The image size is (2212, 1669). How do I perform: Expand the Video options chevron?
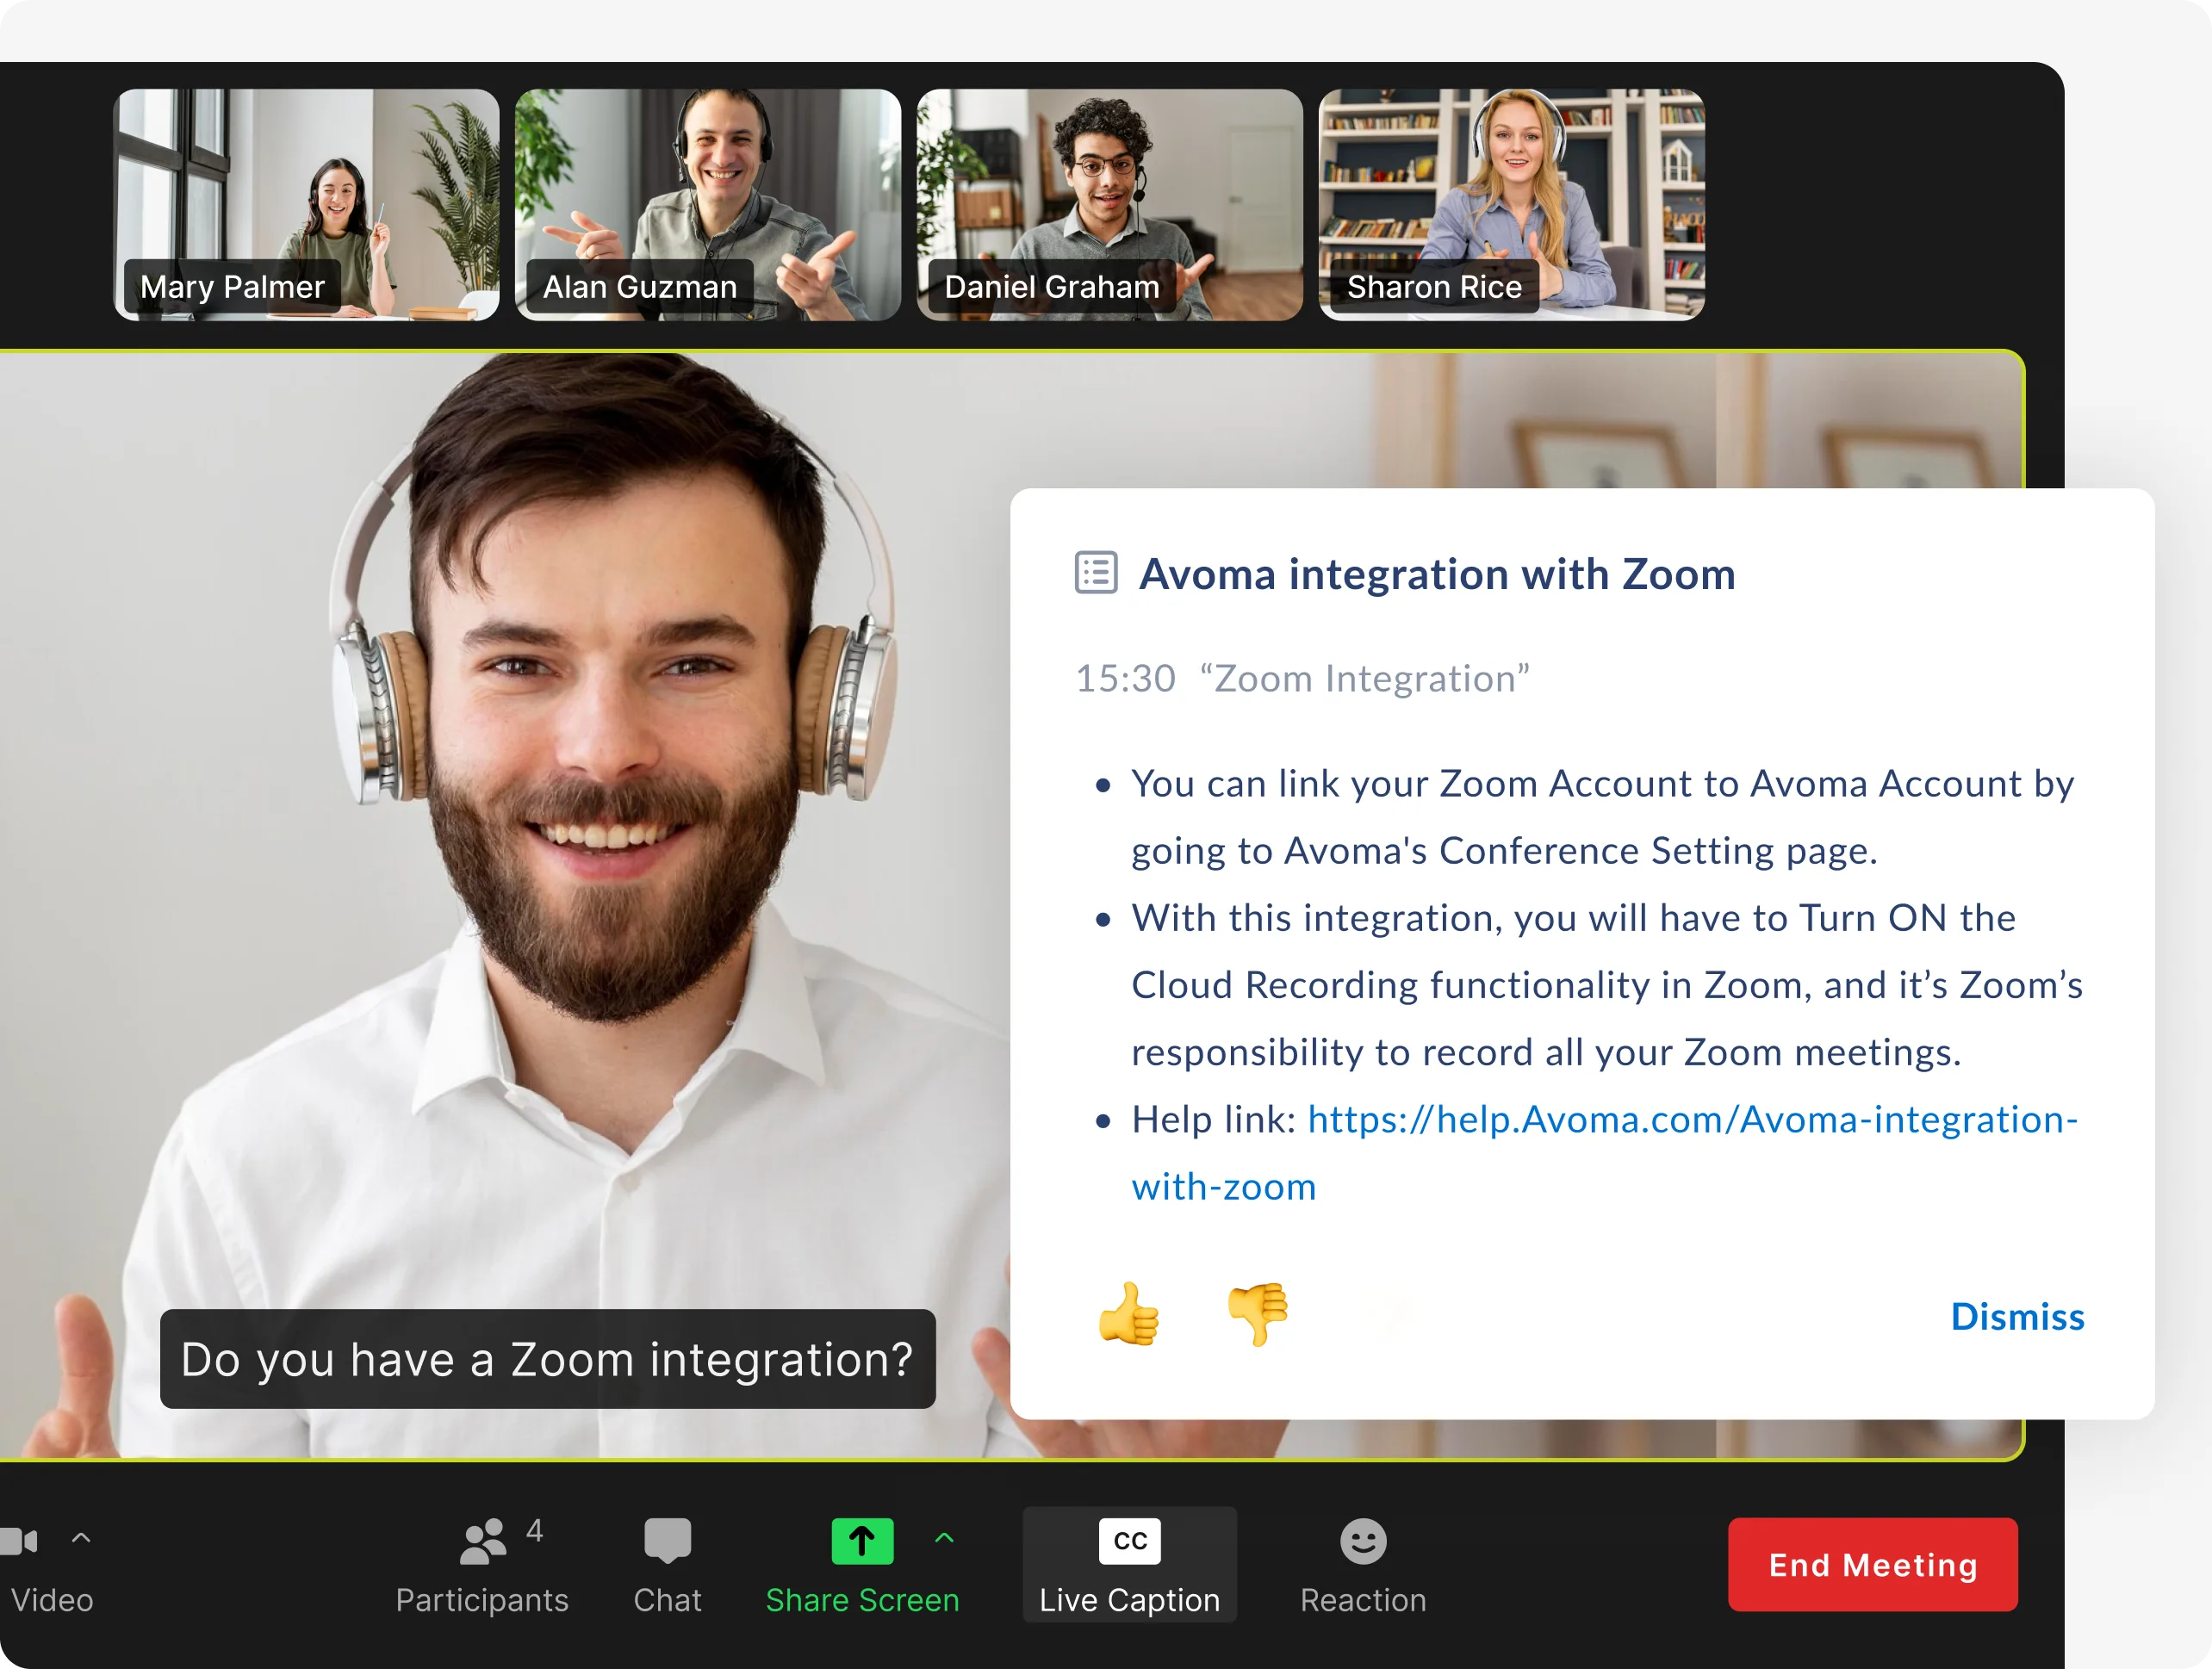(82, 1538)
